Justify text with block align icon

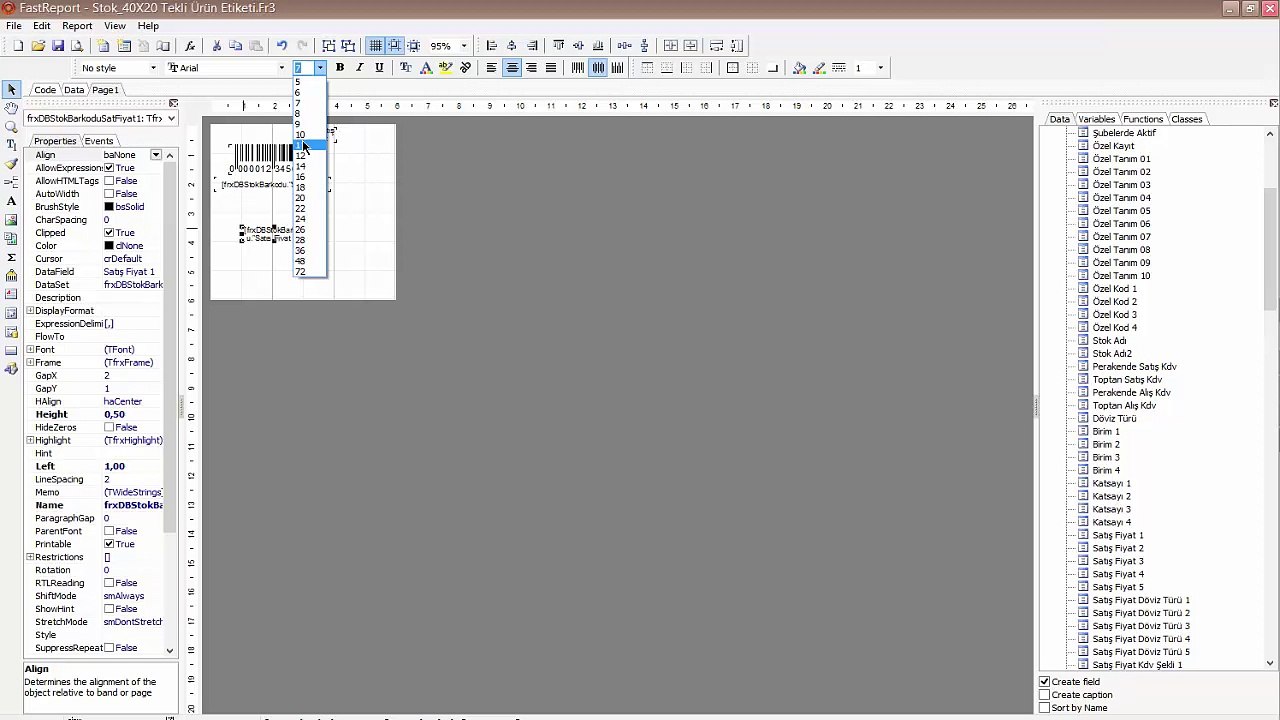[551, 68]
